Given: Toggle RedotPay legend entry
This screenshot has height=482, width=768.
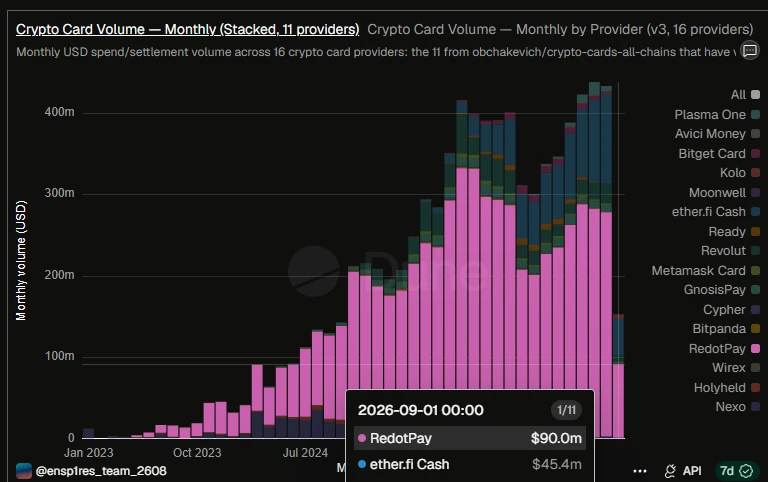Looking at the screenshot, I should point(724,348).
